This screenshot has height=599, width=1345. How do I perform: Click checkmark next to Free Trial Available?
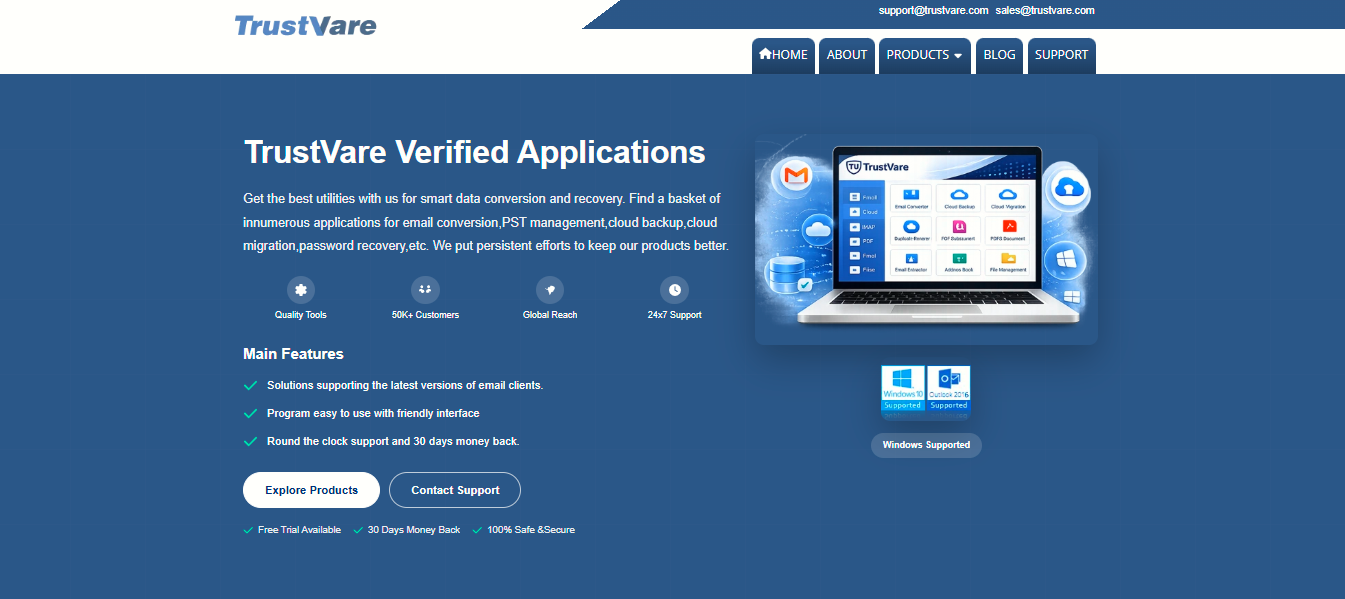coord(248,530)
